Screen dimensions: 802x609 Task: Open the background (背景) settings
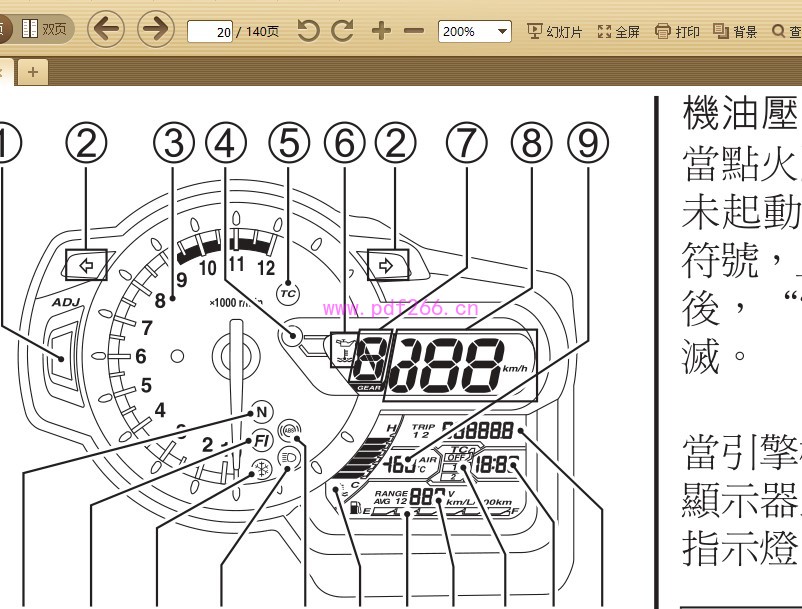735,31
